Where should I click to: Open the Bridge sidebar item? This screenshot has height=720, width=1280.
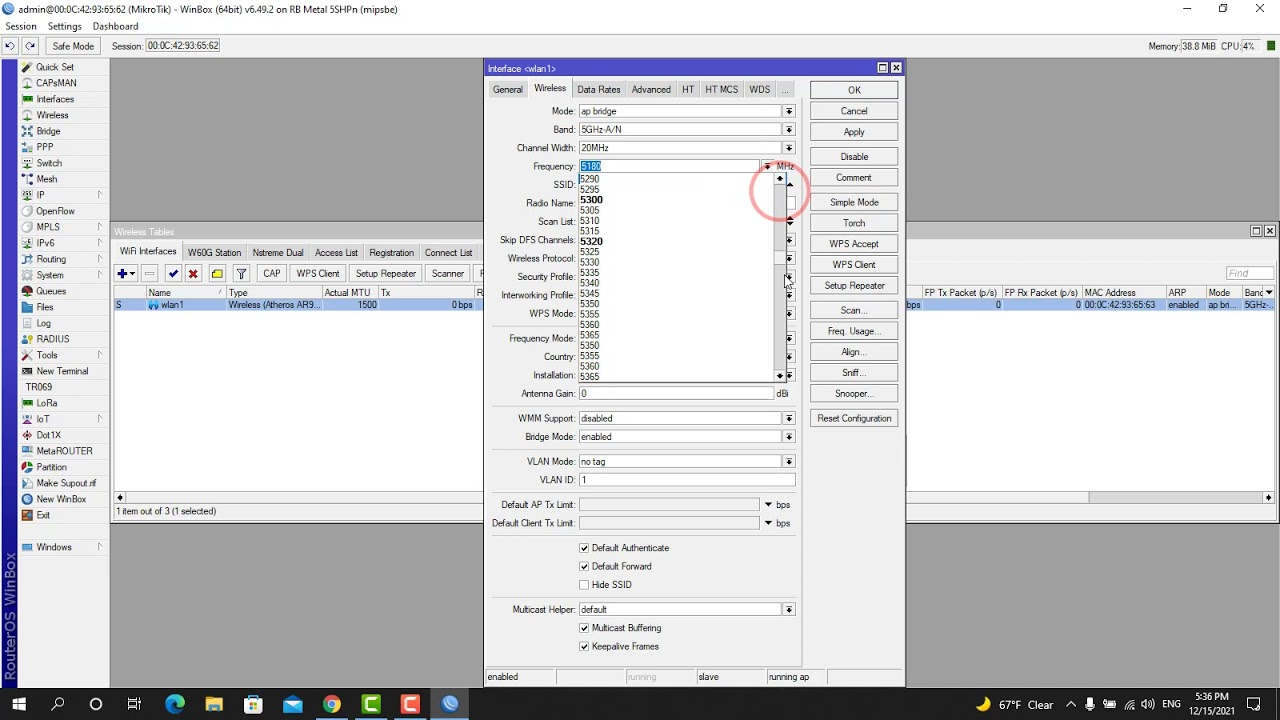pos(48,131)
